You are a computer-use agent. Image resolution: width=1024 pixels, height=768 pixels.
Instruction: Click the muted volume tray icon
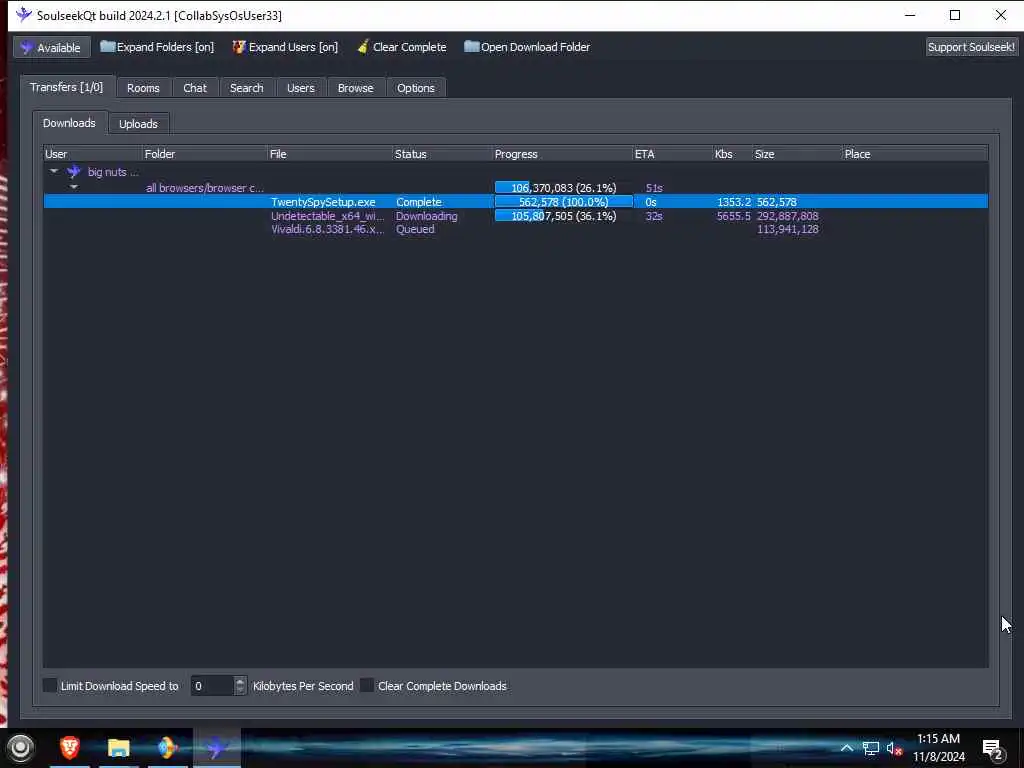coord(894,748)
